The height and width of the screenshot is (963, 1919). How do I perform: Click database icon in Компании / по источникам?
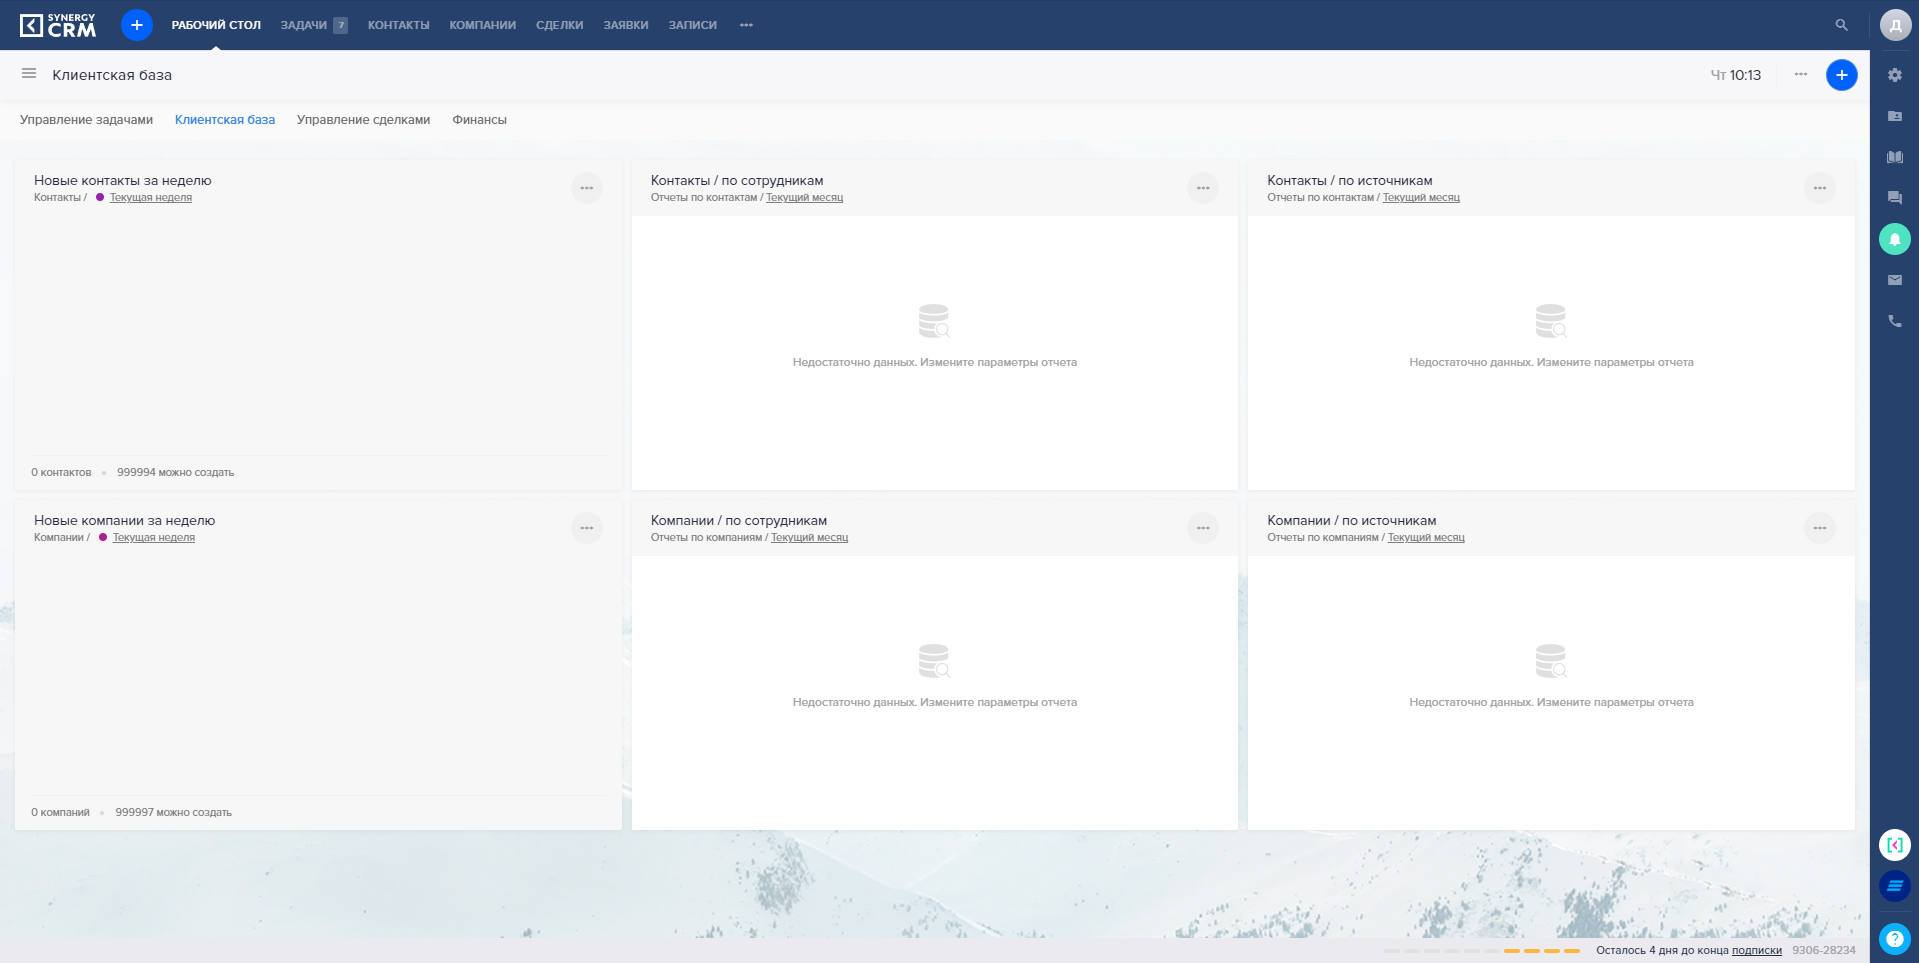pos(1551,661)
